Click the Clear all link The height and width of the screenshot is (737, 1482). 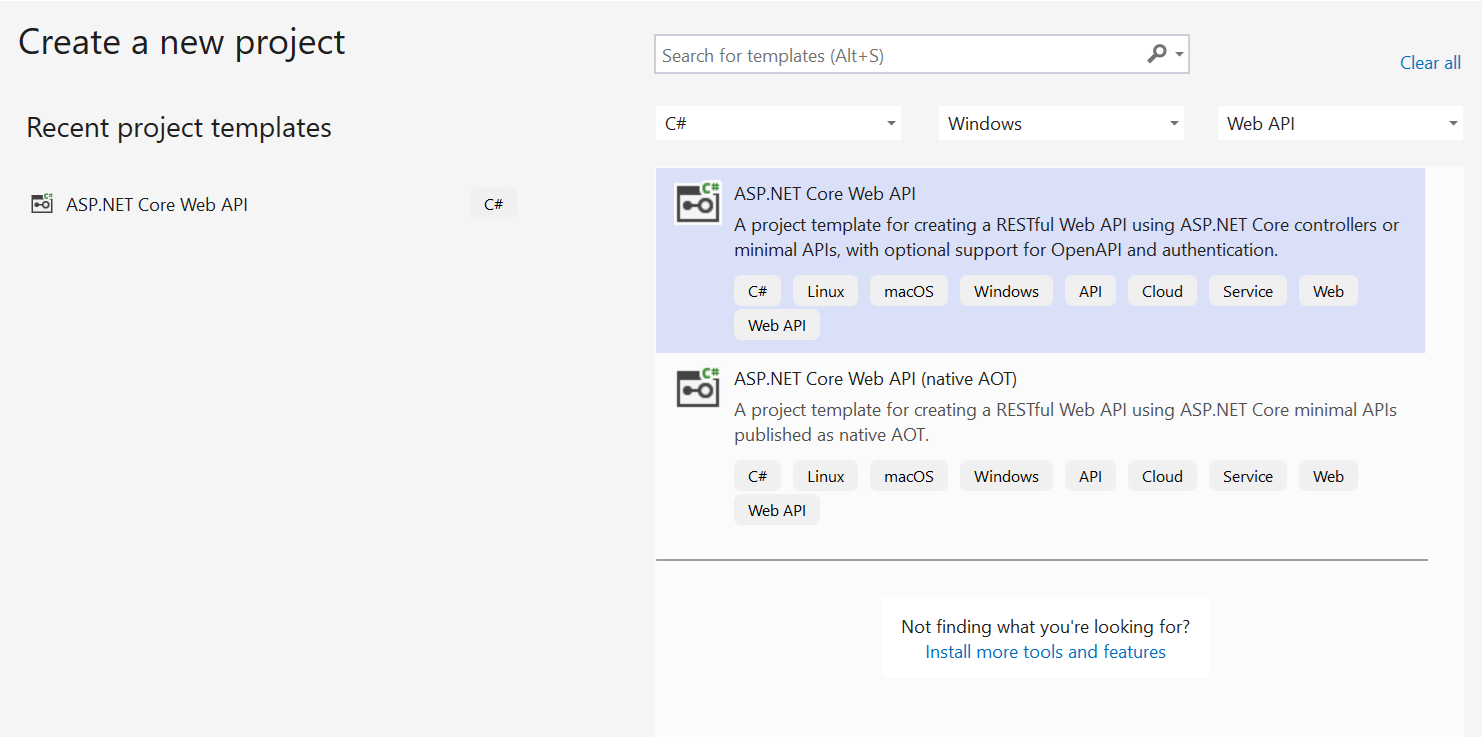click(x=1430, y=62)
